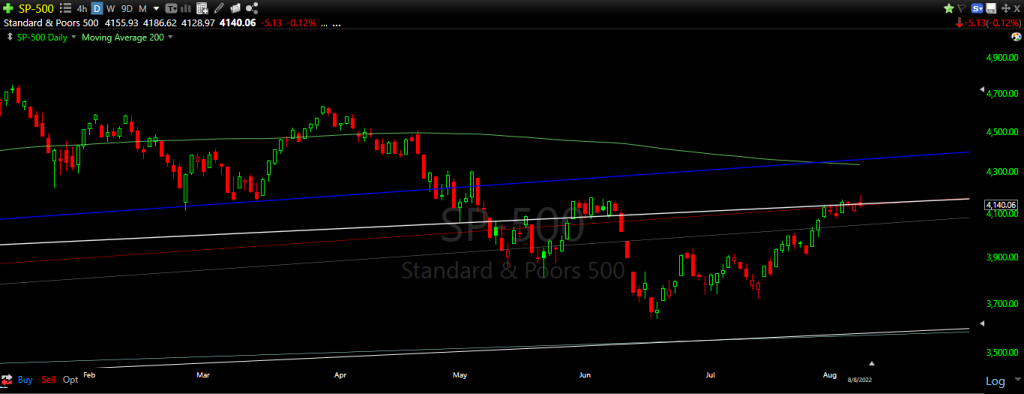
Task: Toggle the volume bars icon
Action: tap(185, 8)
